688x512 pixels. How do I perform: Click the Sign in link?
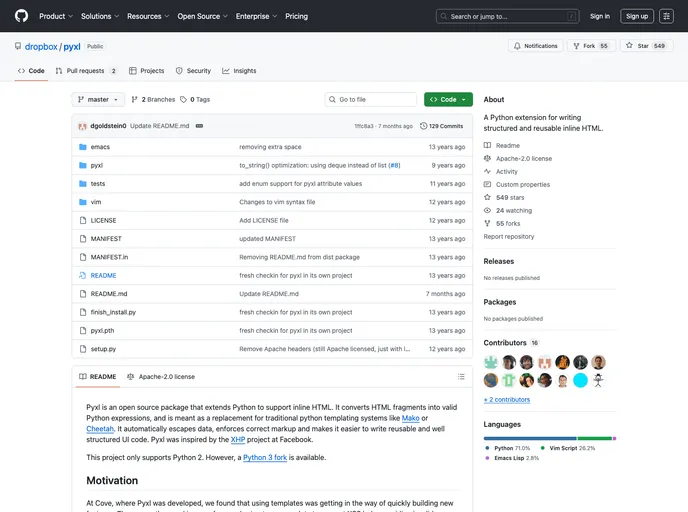tap(600, 16)
